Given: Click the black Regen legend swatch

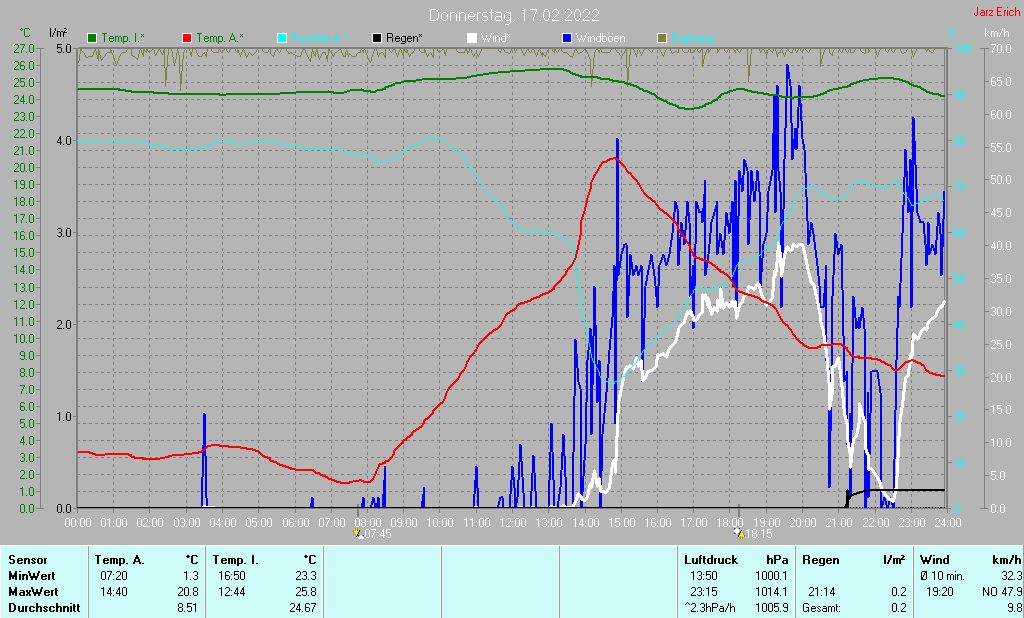Looking at the screenshot, I should coord(377,39).
